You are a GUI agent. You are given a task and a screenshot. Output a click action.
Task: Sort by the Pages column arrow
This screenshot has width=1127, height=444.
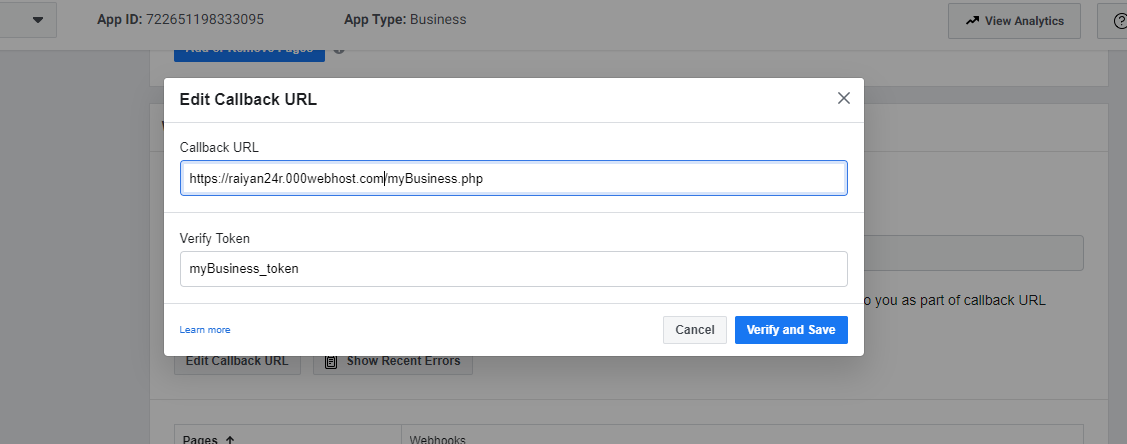pos(230,440)
